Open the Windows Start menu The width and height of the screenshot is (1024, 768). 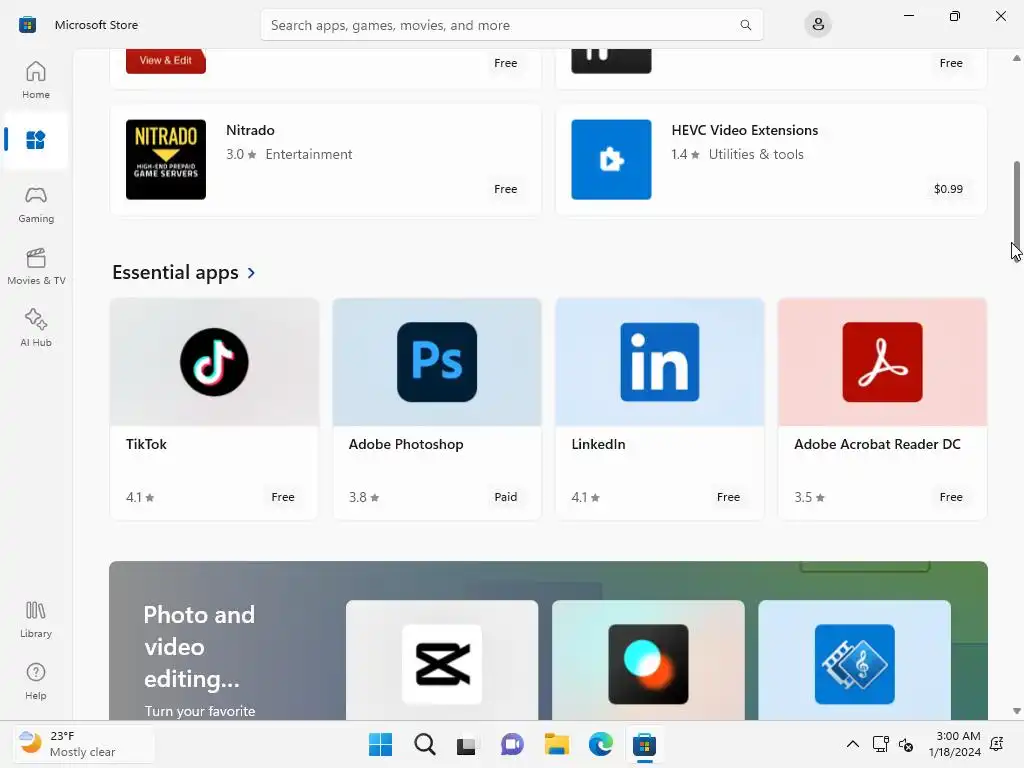tap(381, 744)
